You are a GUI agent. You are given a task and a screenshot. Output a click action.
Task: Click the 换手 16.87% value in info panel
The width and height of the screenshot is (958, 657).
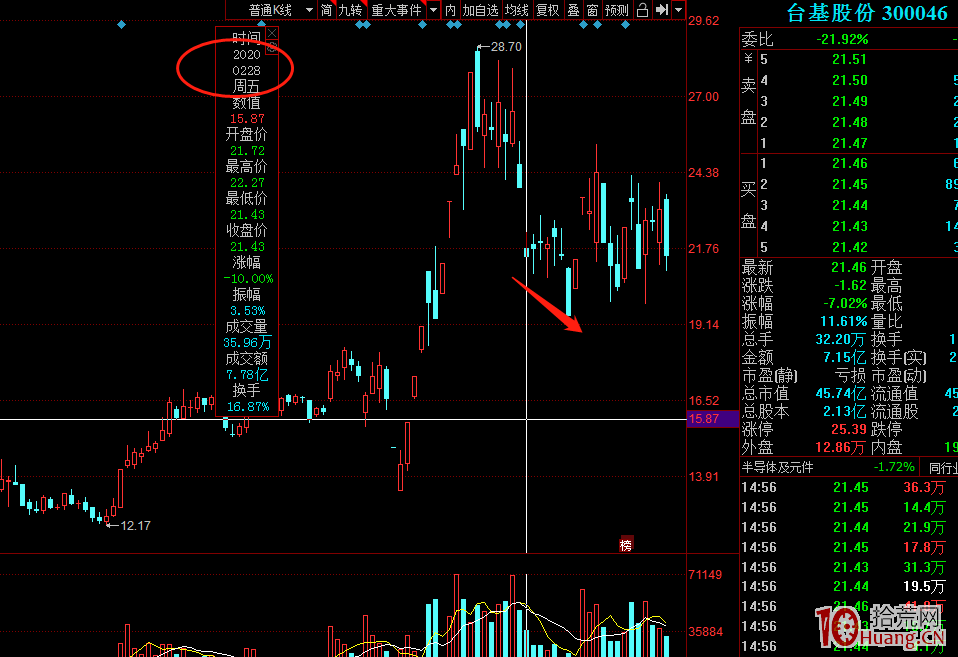point(248,406)
